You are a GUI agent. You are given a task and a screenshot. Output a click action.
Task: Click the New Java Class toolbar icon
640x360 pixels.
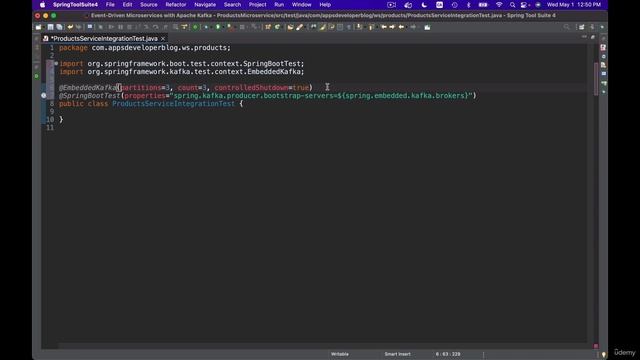[278, 27]
